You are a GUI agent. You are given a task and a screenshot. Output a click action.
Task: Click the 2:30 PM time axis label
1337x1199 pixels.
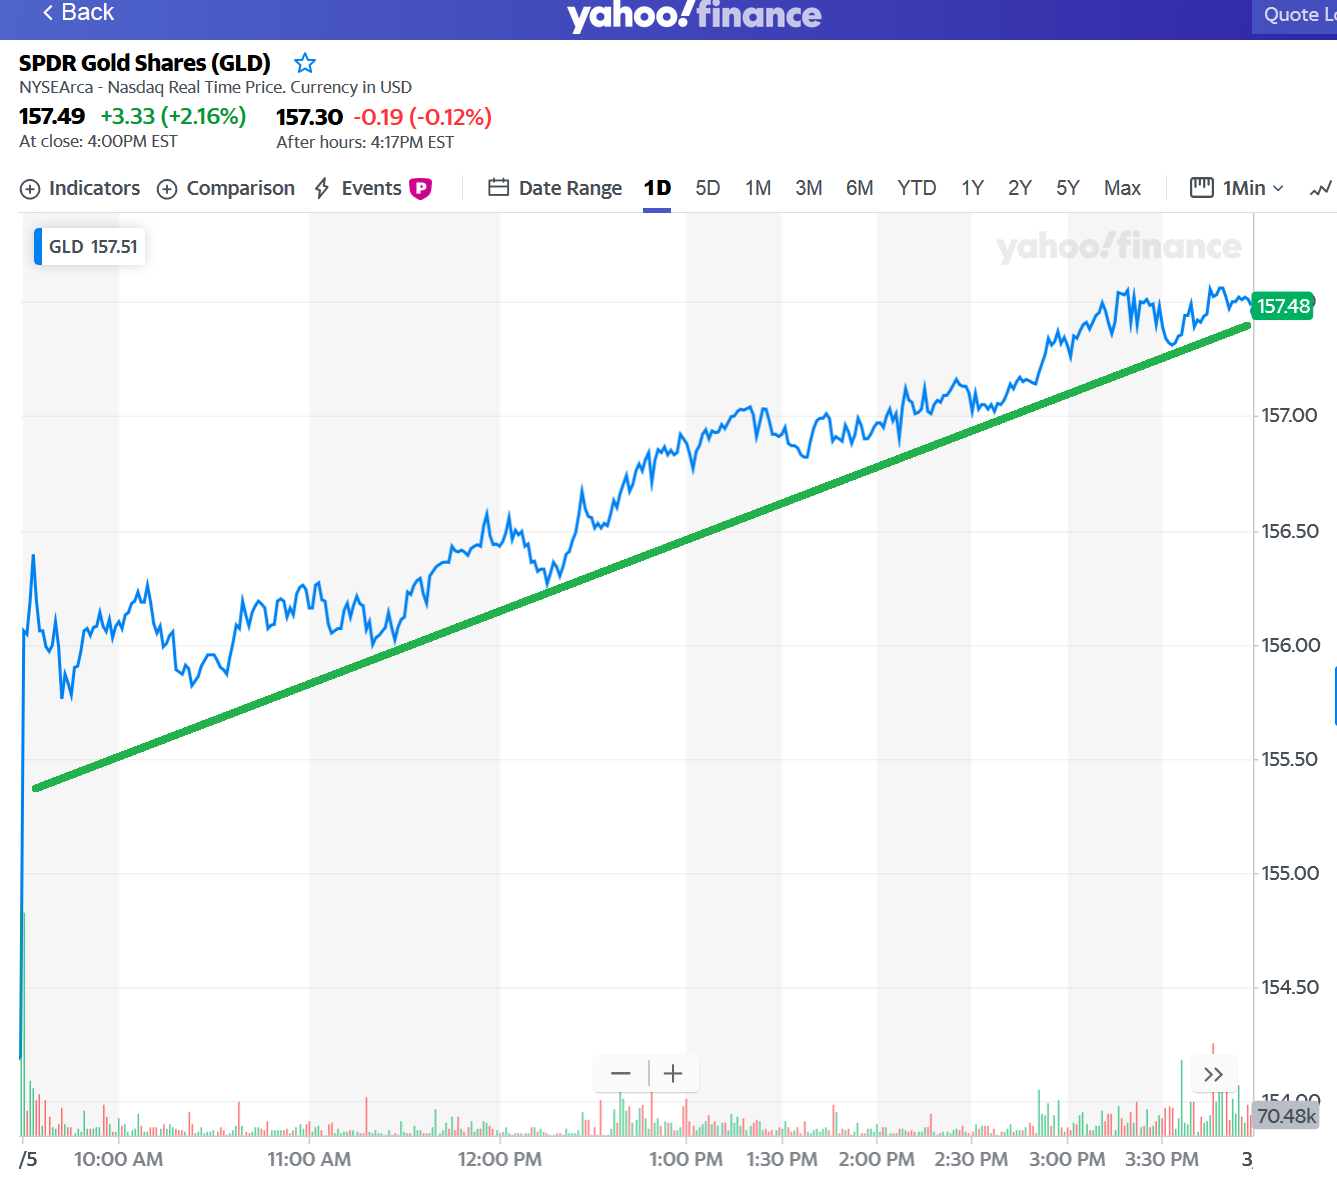point(971,1159)
